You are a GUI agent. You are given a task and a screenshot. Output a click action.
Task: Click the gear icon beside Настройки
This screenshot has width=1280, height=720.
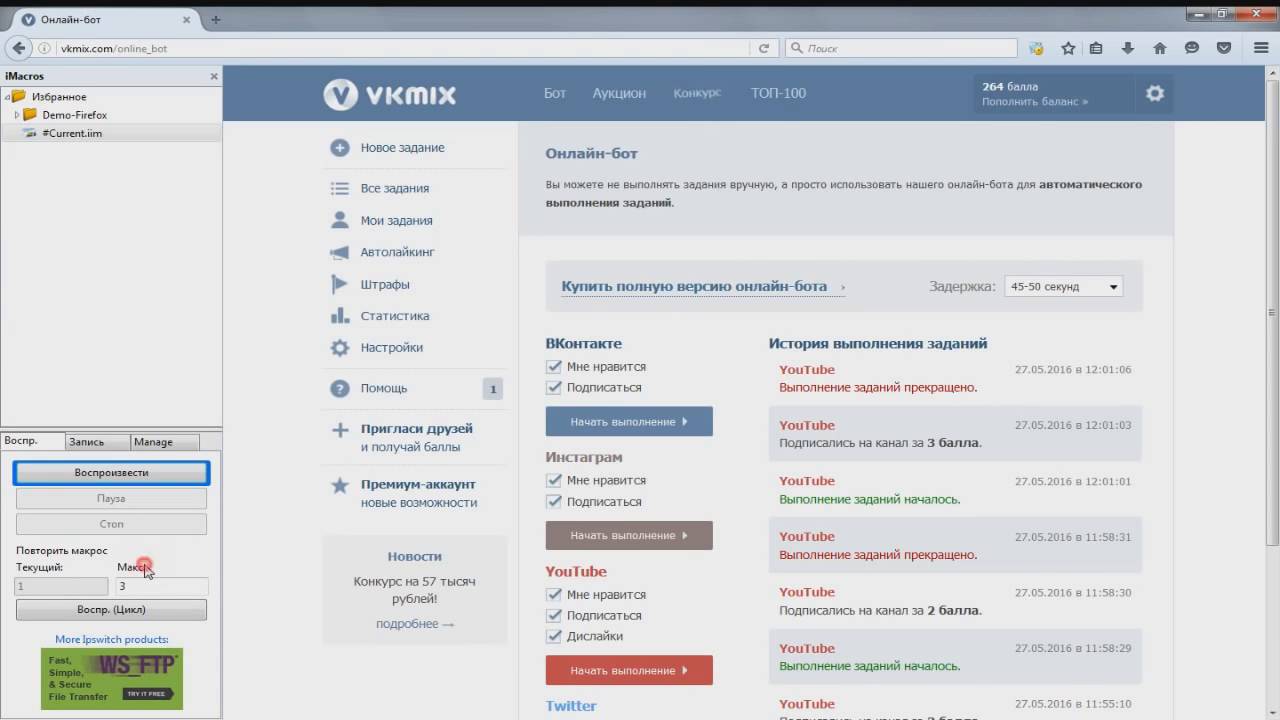coord(340,348)
